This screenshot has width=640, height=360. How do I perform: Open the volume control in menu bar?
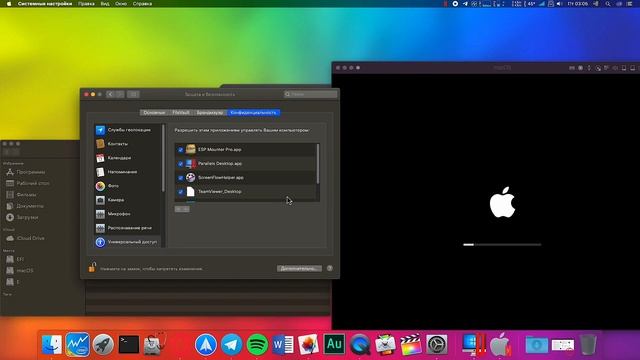(559, 4)
